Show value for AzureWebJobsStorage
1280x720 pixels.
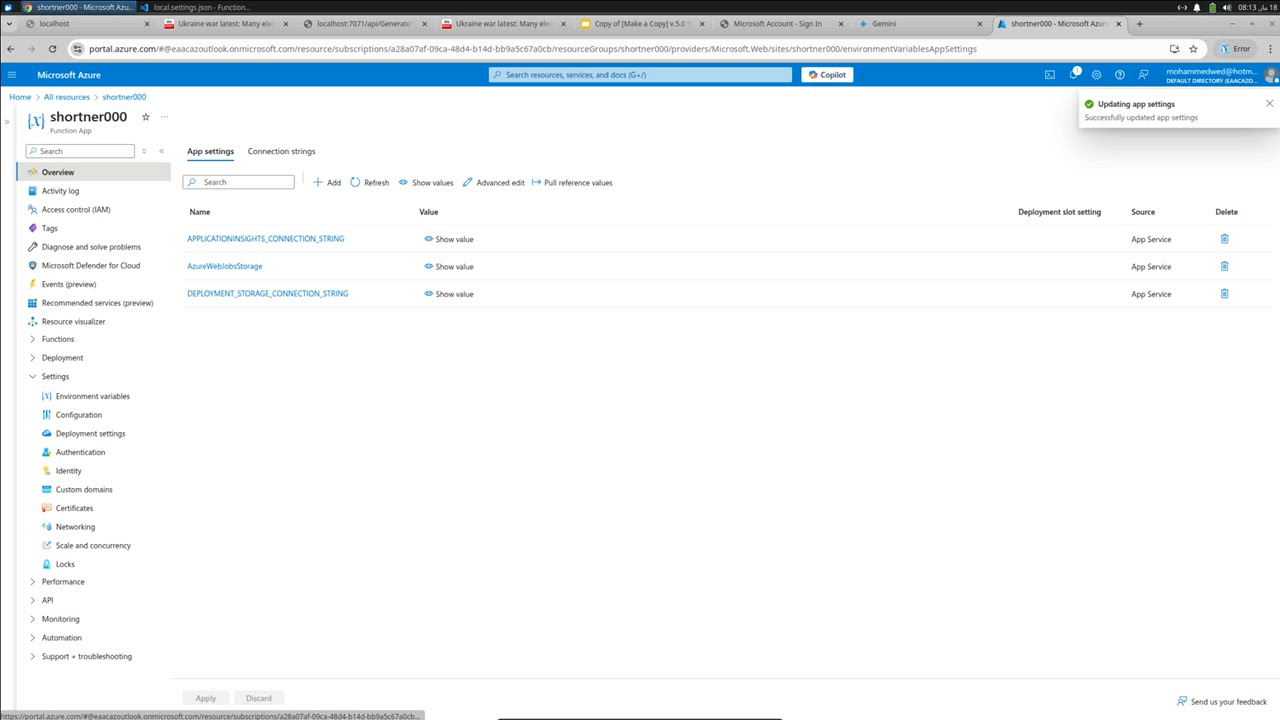tap(449, 266)
